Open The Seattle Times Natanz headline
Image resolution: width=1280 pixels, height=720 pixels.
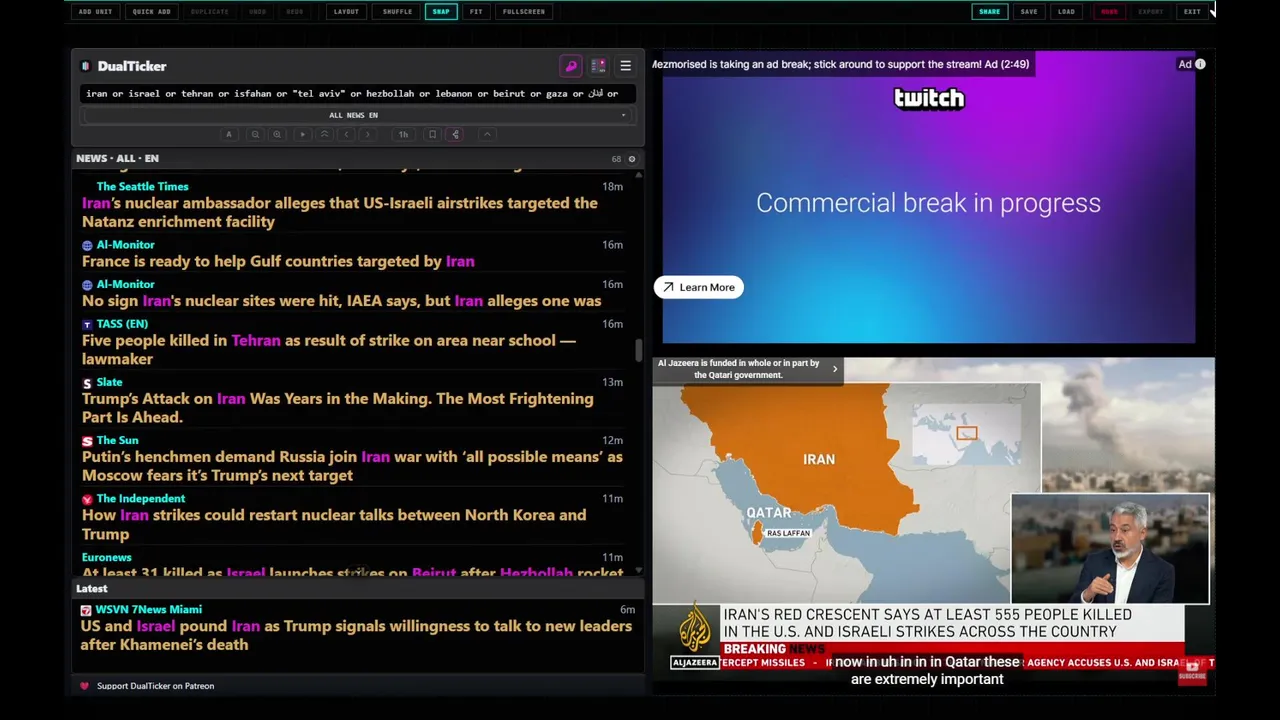(x=340, y=212)
